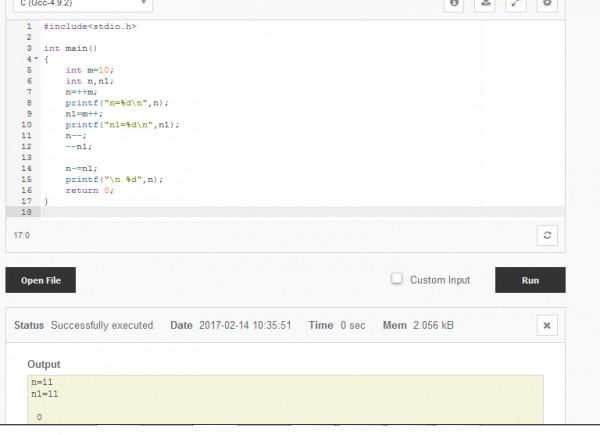600x435 pixels.
Task: Click line number 10 in the gutter
Action: coord(26,125)
